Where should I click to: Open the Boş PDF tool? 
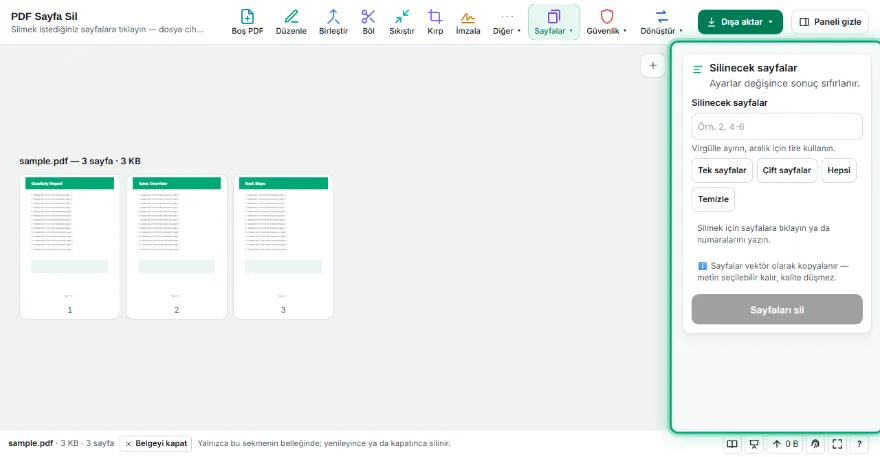(247, 22)
